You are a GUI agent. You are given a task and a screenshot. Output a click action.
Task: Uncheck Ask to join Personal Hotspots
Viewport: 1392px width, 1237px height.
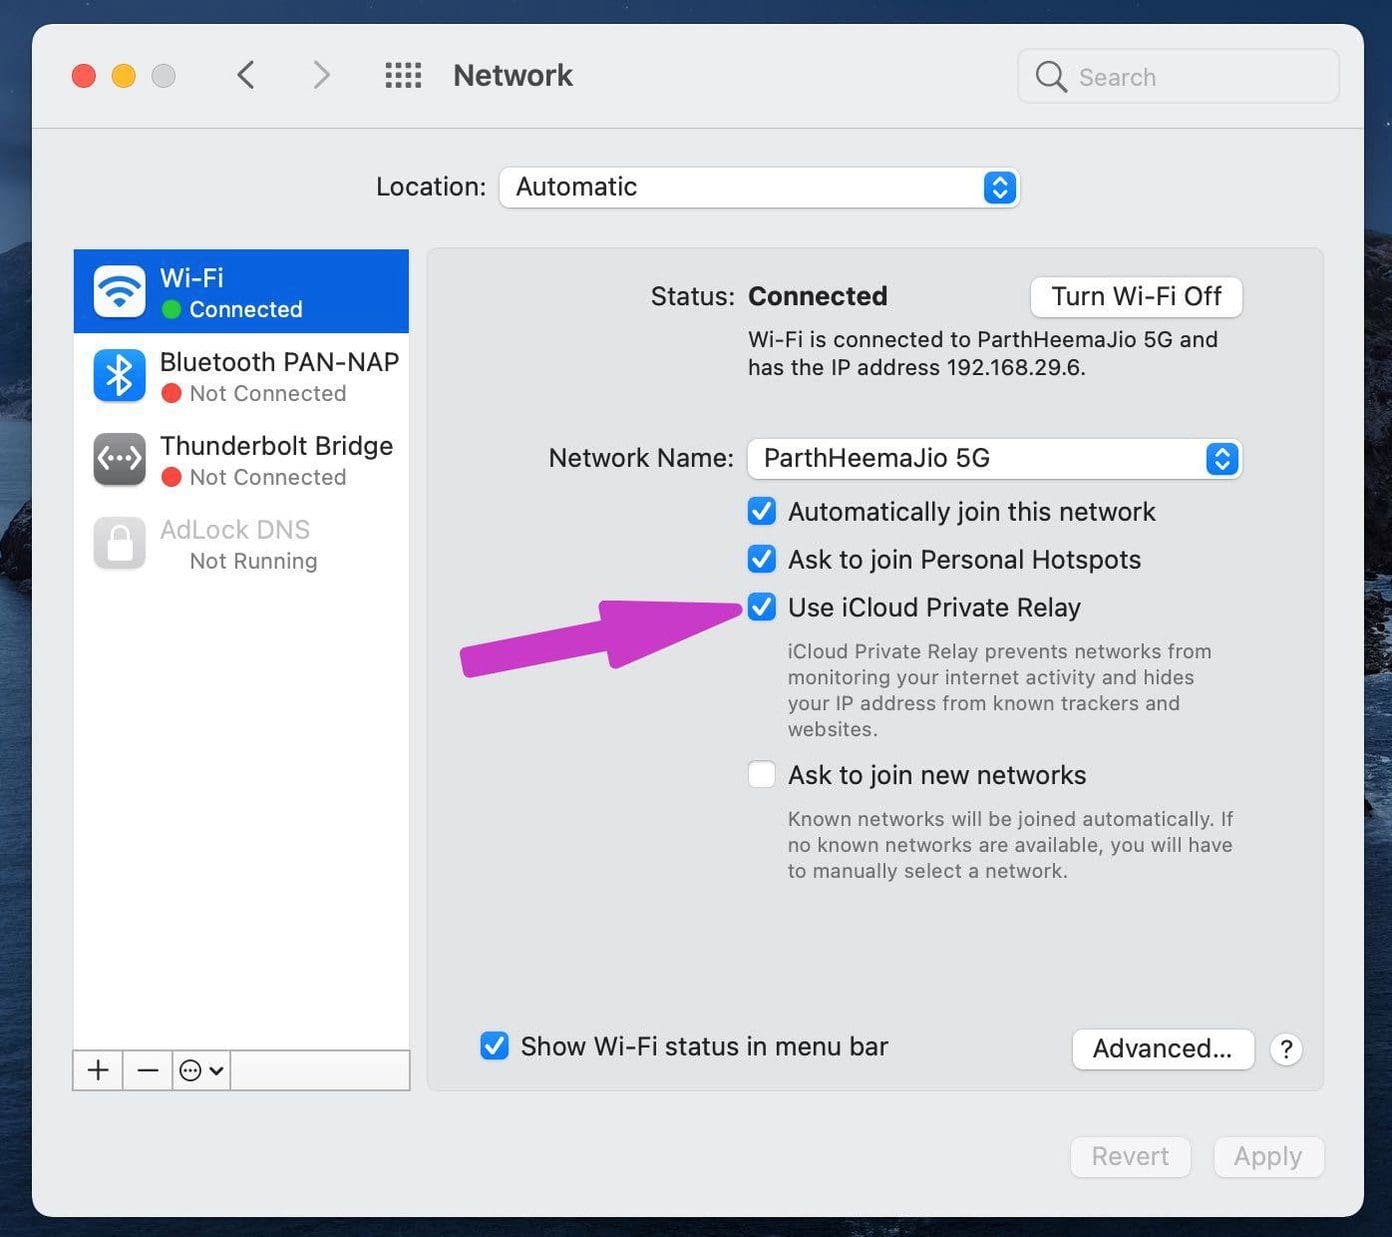762,559
